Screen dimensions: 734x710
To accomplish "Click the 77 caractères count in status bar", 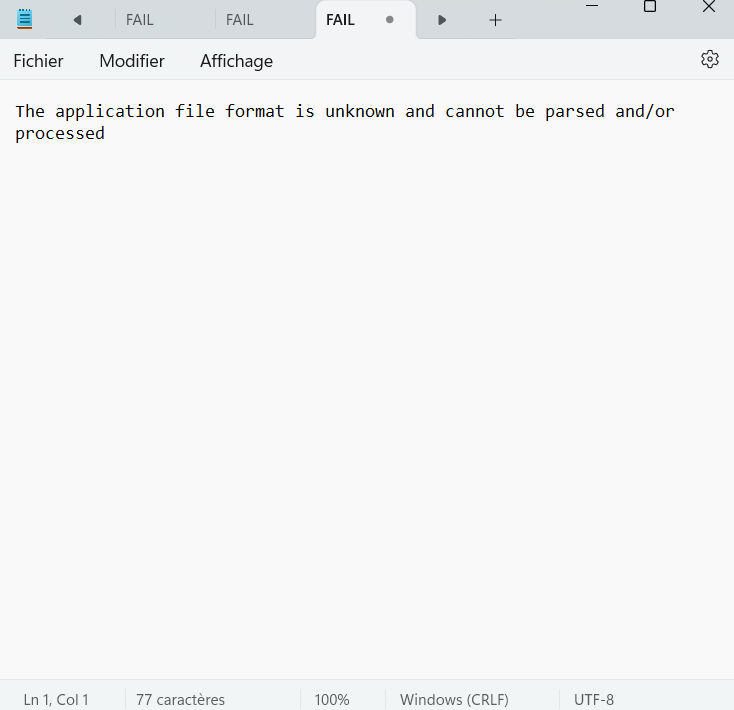I will 181,699.
